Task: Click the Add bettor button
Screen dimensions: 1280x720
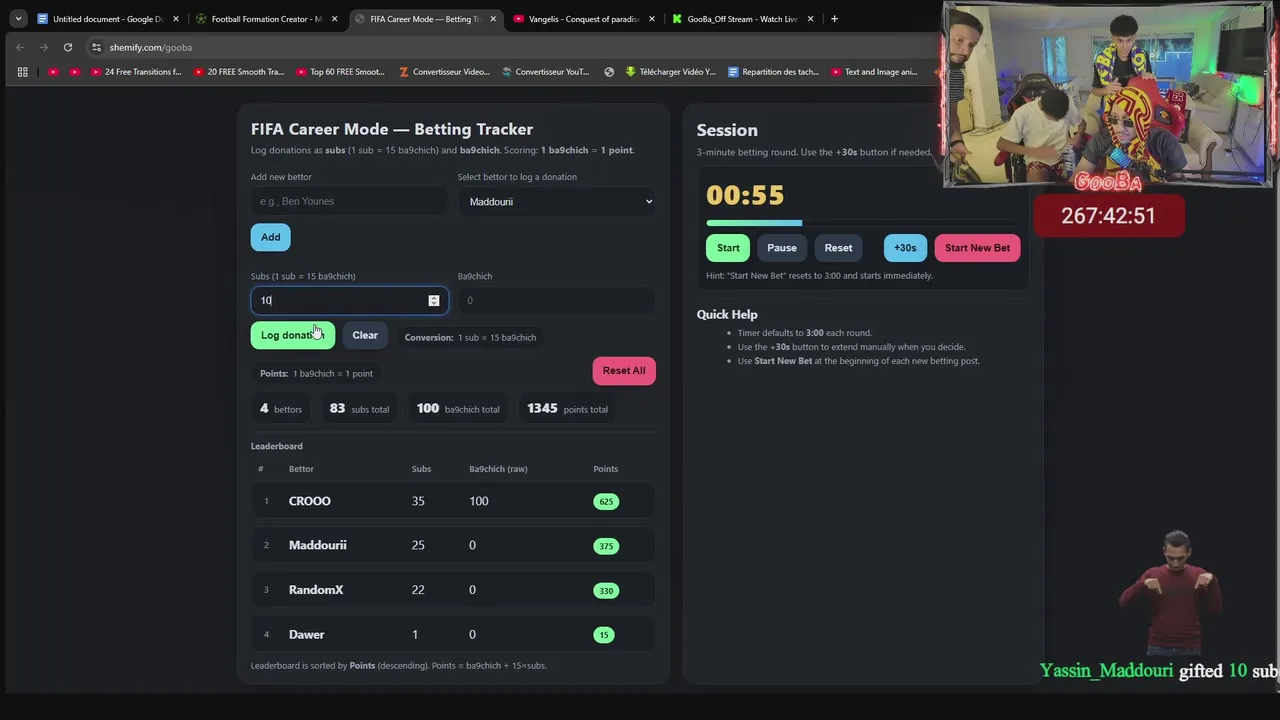Action: [270, 237]
